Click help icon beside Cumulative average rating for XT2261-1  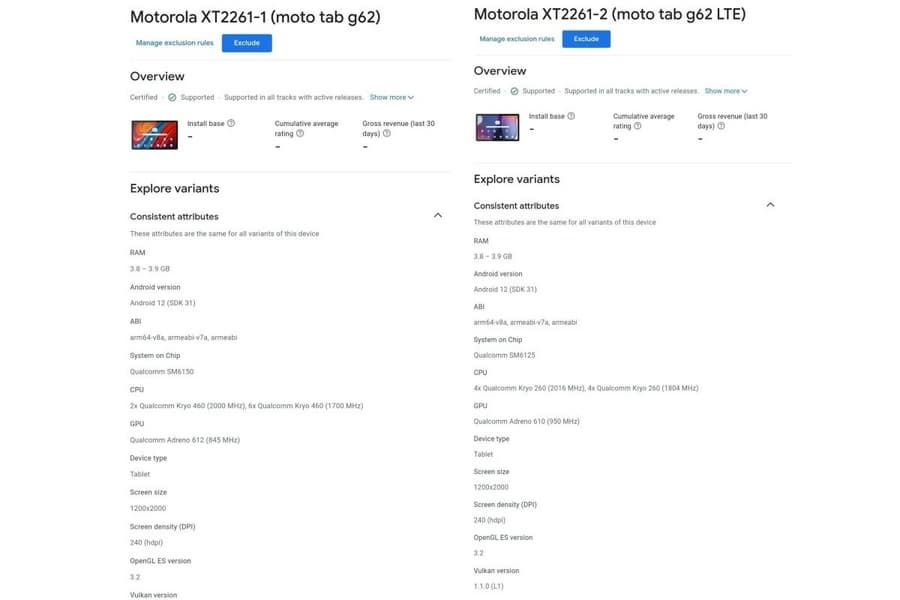300,133
